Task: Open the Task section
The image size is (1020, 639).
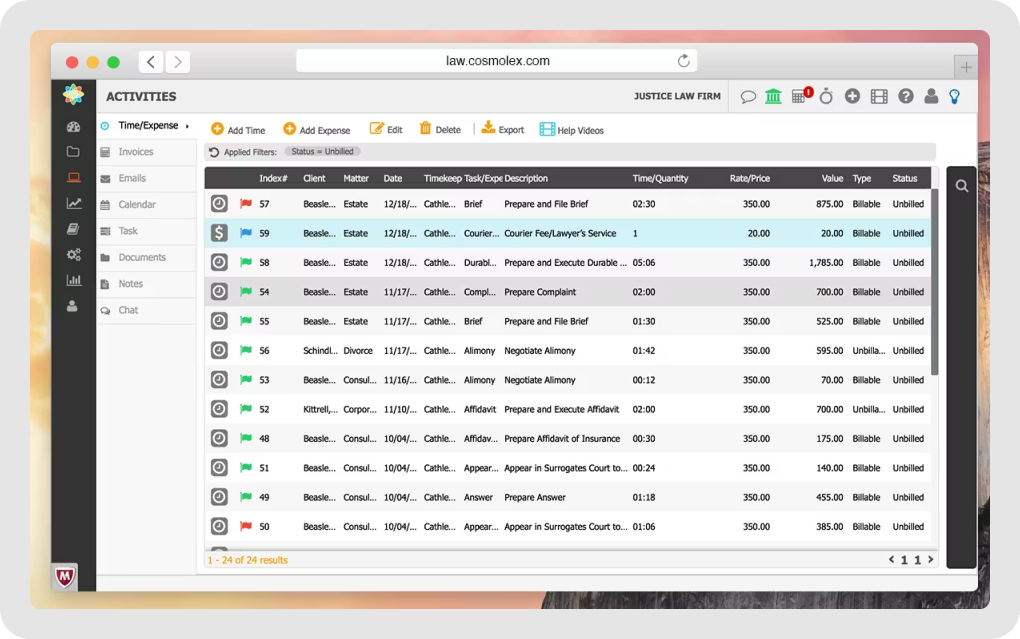Action: (146, 231)
